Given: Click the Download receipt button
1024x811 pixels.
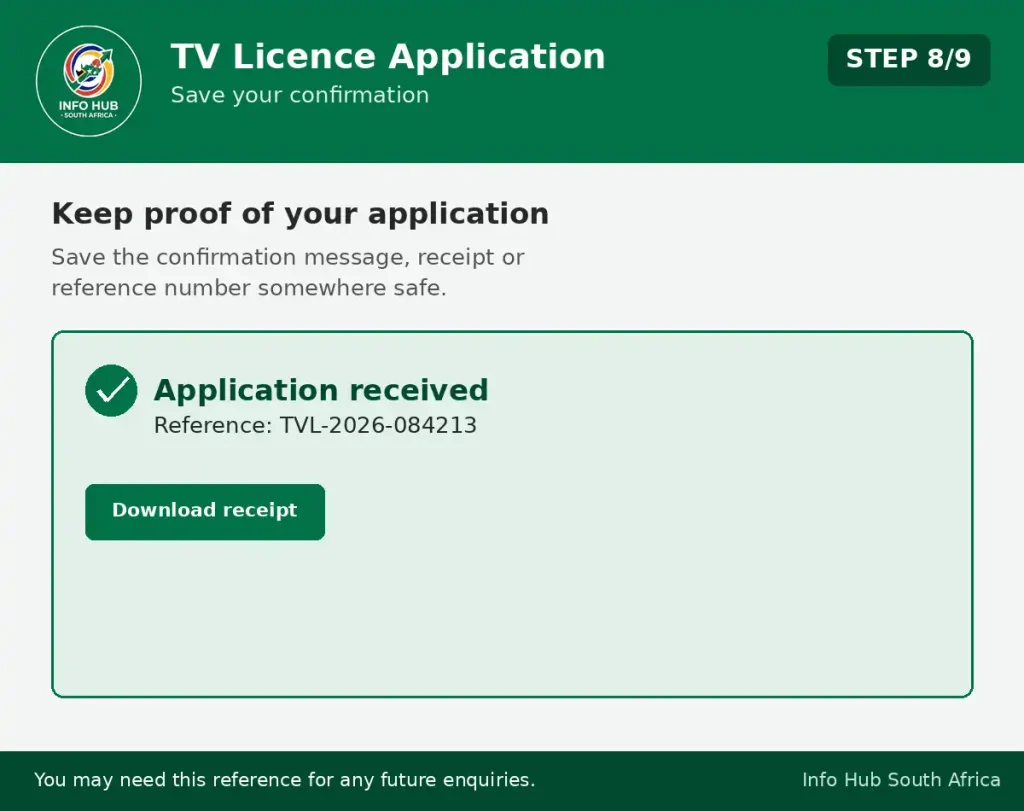Looking at the screenshot, I should pos(204,511).
